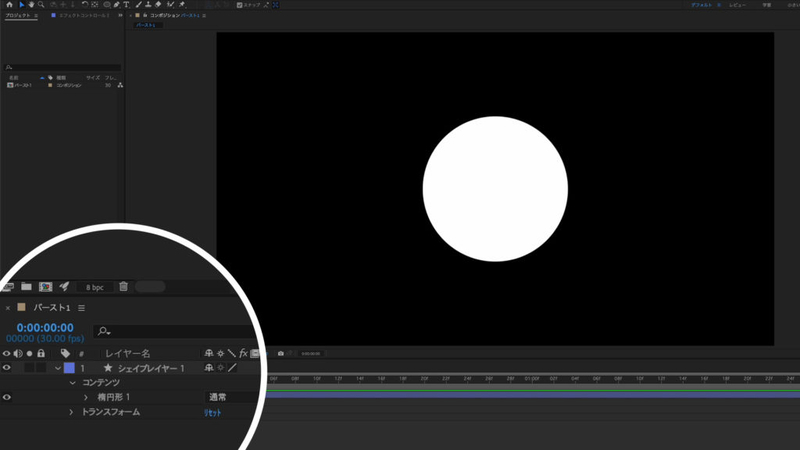Expand the 楕円形 1 group
Image resolution: width=800 pixels, height=450 pixels.
coord(86,397)
